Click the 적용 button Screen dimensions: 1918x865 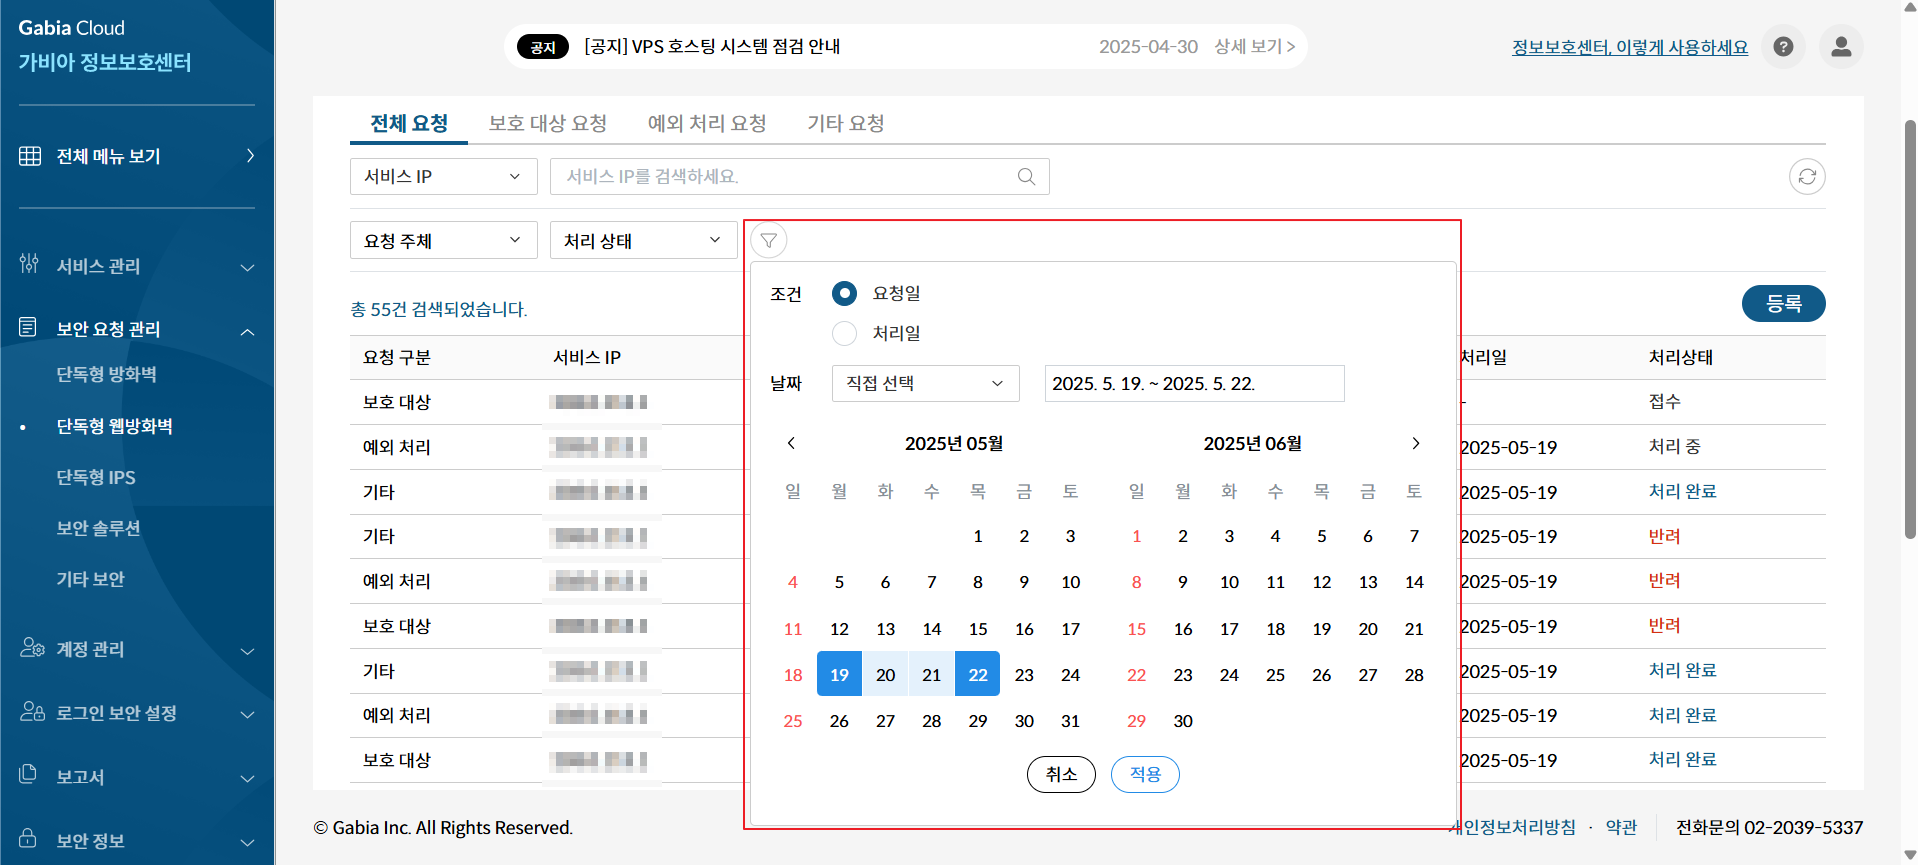[x=1145, y=774]
